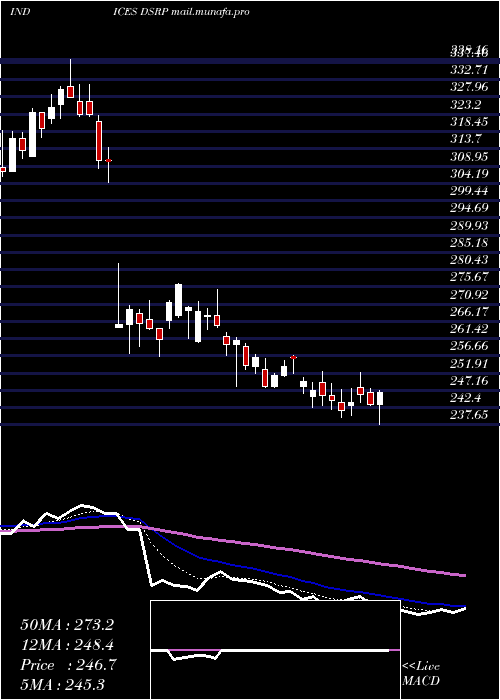Click the 332.71 price axis label

pos(470,70)
